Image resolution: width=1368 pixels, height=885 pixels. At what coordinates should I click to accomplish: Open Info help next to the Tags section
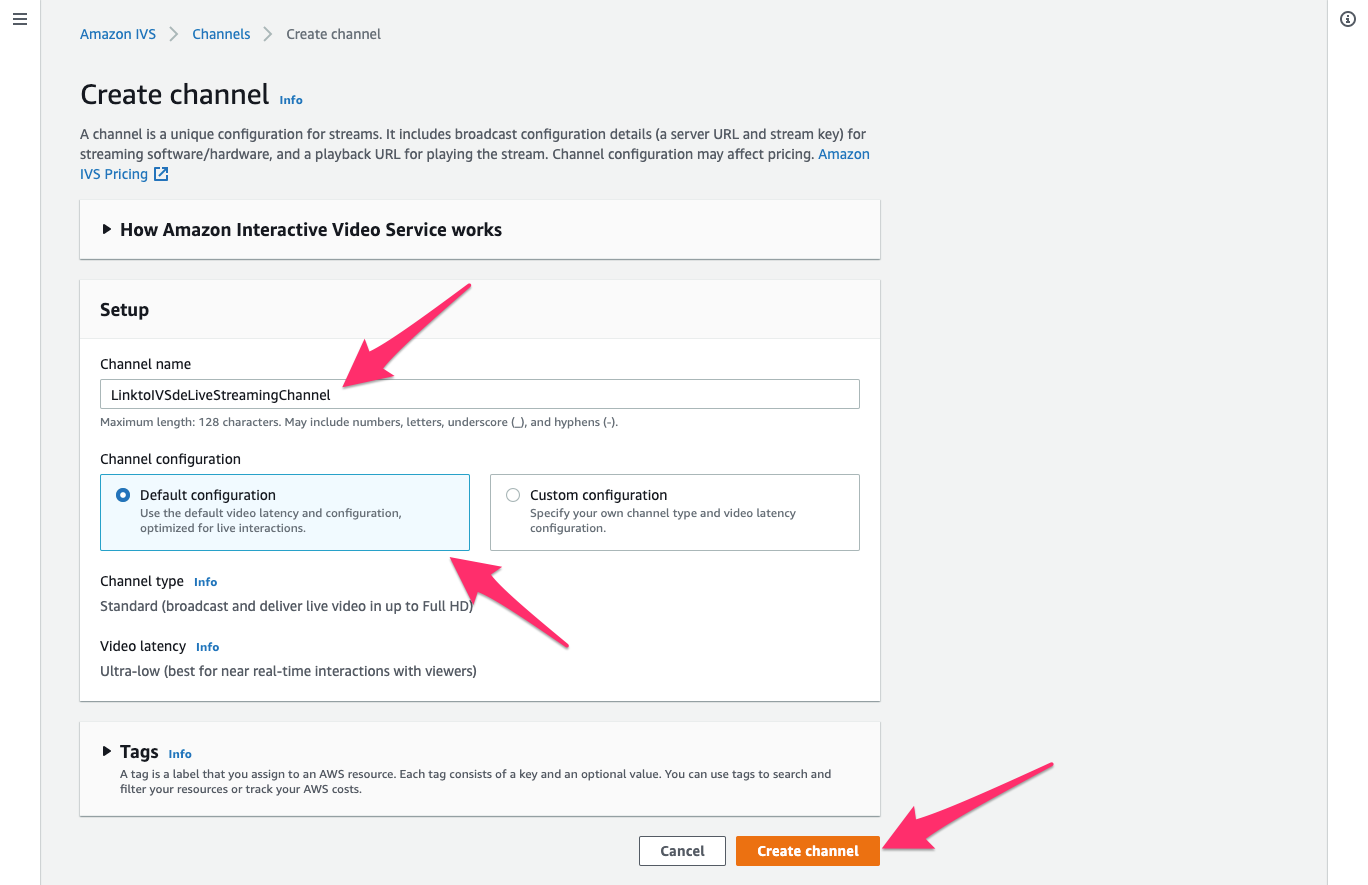point(179,753)
